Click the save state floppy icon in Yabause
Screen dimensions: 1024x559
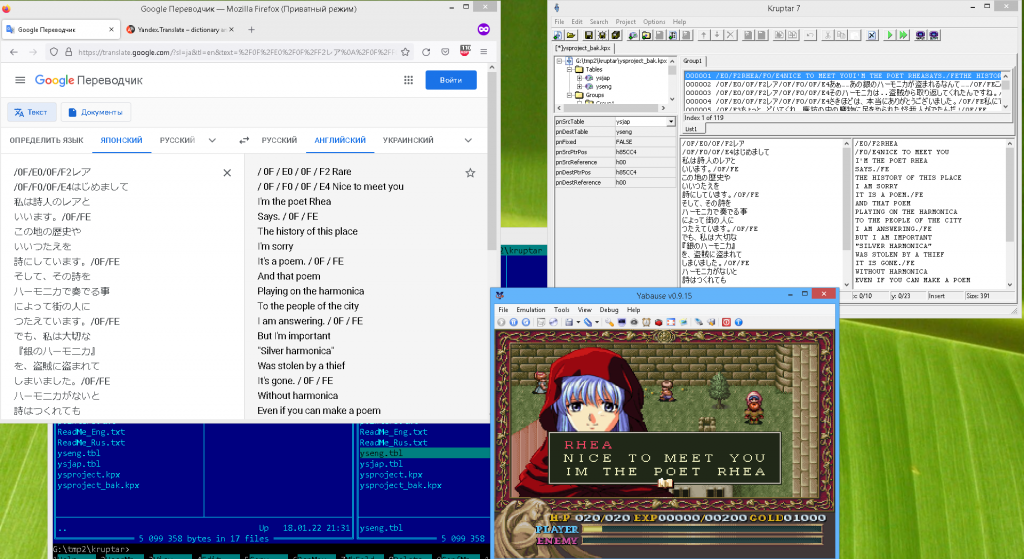pos(569,322)
